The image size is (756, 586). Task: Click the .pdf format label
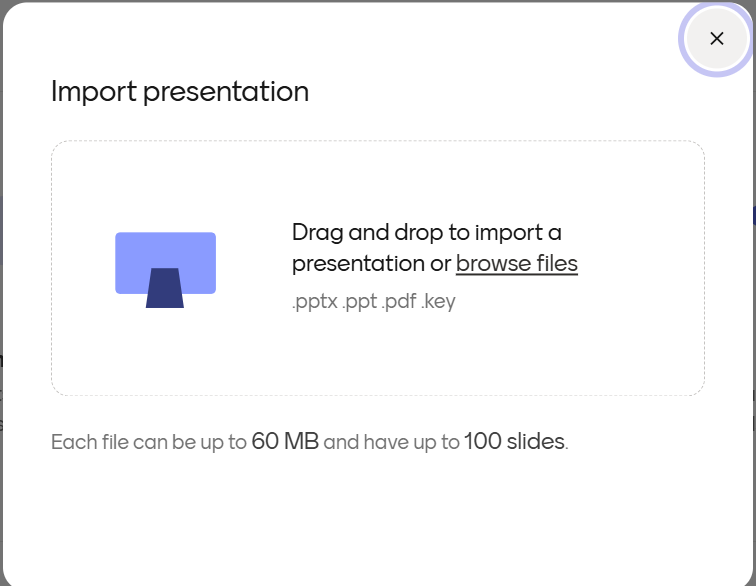pyautogui.click(x=400, y=301)
